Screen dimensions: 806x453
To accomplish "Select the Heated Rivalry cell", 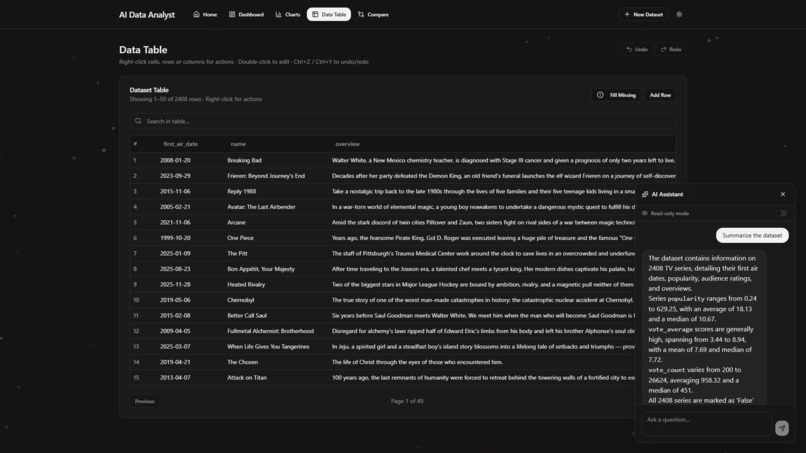I will pos(246,284).
